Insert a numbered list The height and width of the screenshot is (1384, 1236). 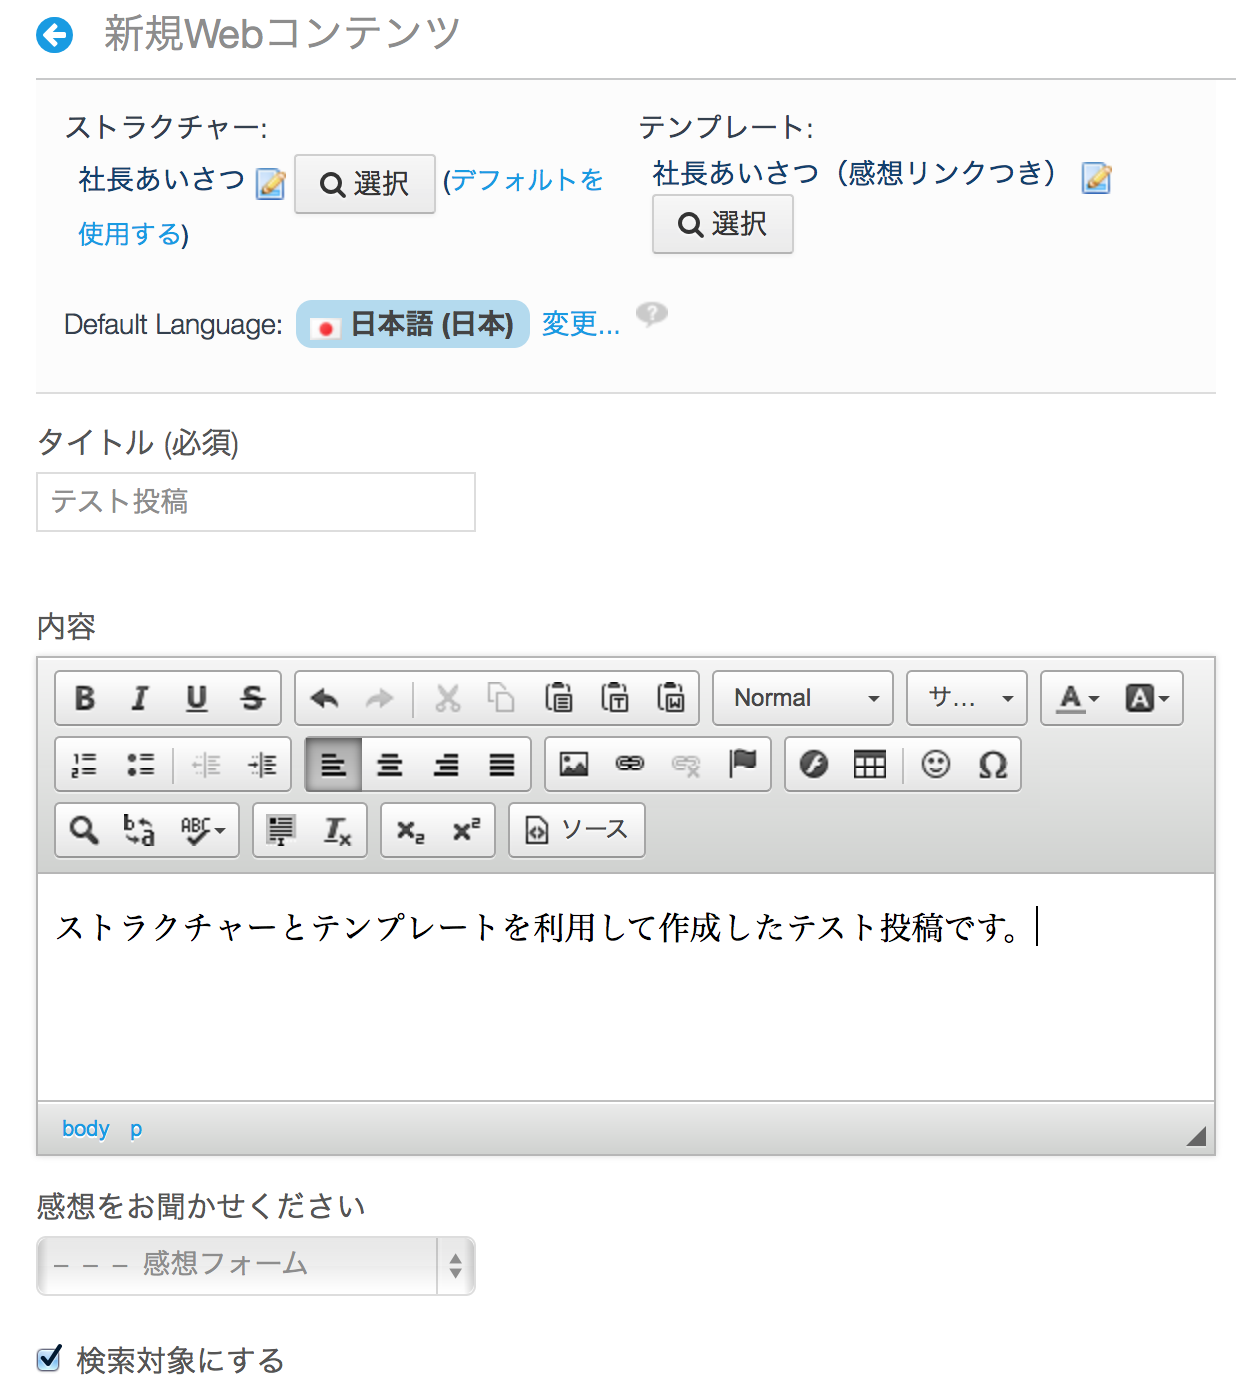(85, 764)
